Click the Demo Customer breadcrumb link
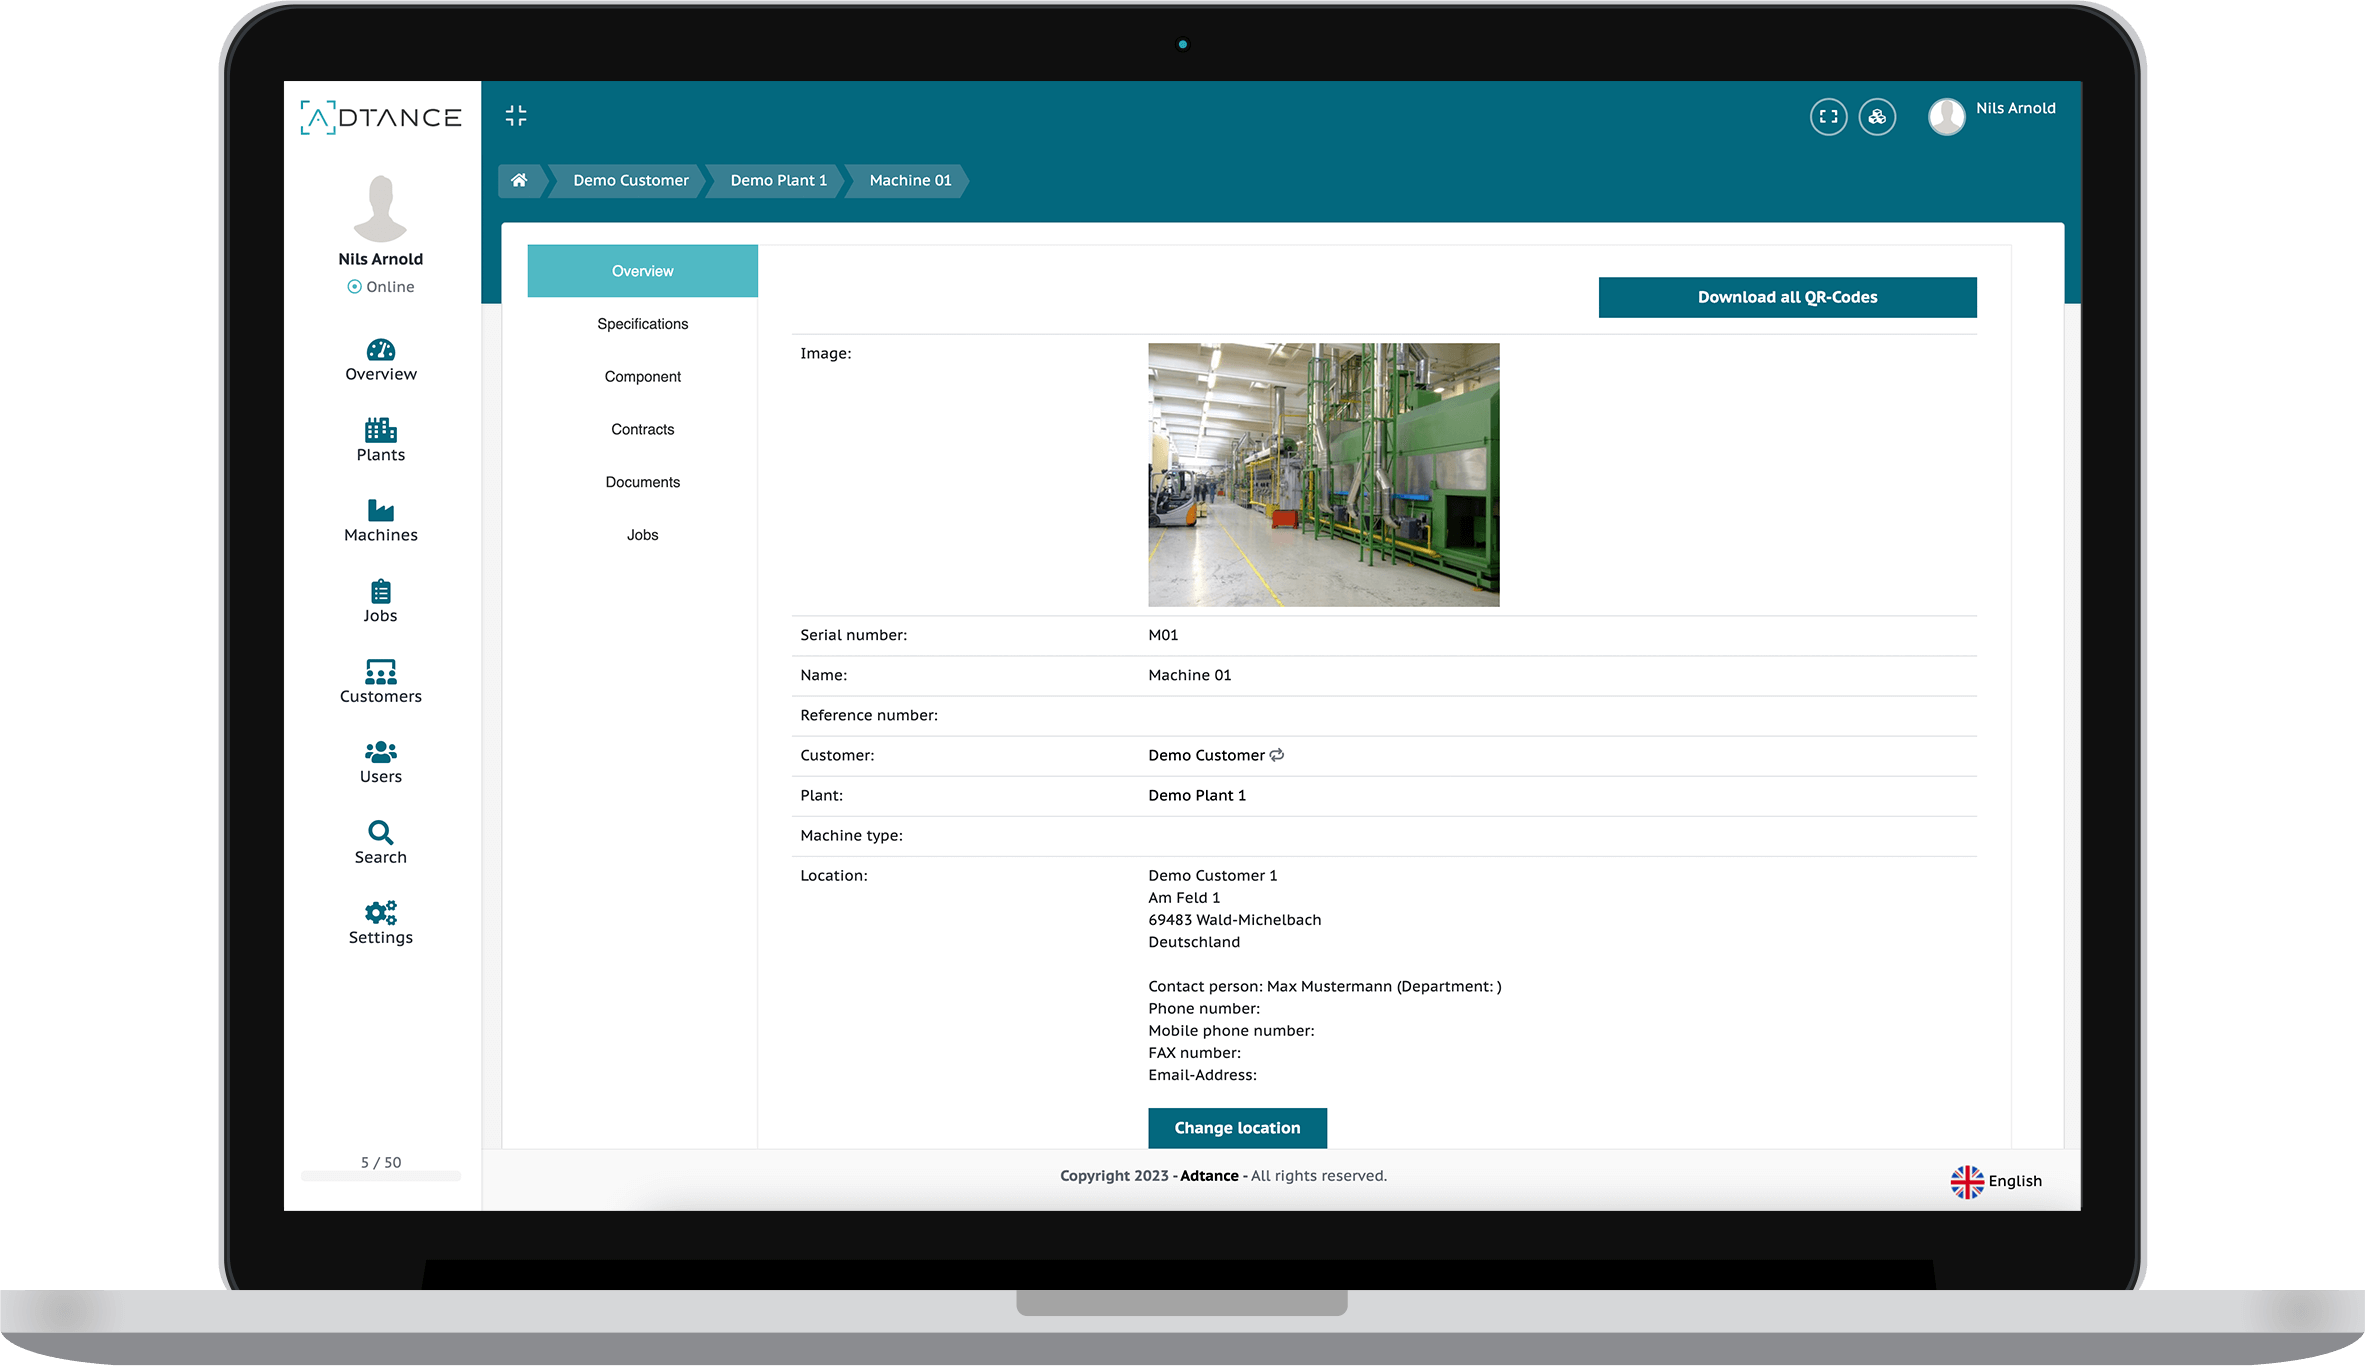Viewport: 2365px width, 1366px height. (x=631, y=179)
